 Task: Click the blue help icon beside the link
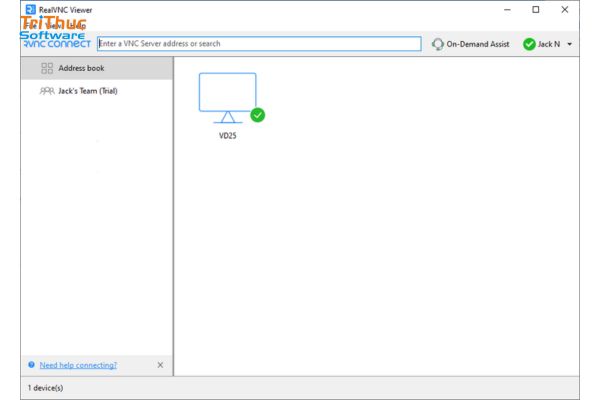pyautogui.click(x=31, y=365)
